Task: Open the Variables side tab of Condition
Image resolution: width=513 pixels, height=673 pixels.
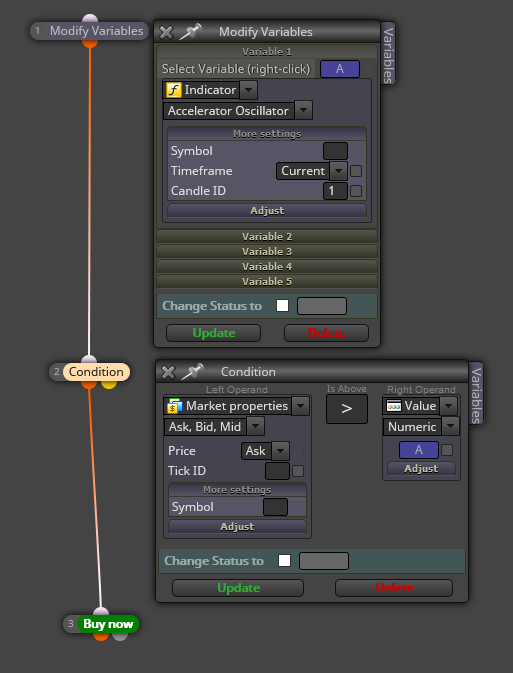Action: pyautogui.click(x=476, y=394)
